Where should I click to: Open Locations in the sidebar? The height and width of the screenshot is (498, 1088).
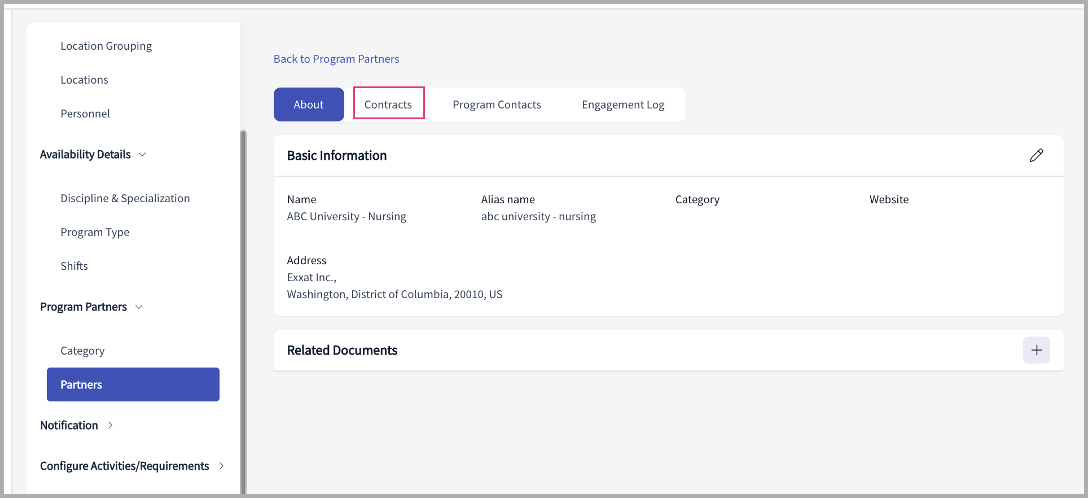pyautogui.click(x=84, y=80)
